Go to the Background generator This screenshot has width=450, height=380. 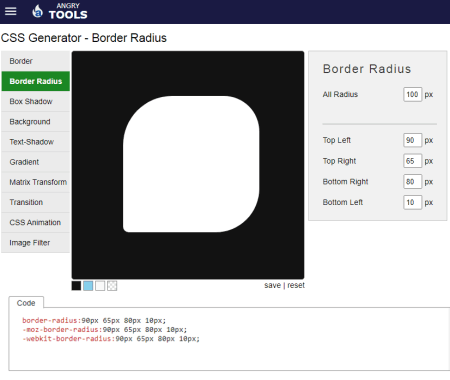click(36, 122)
